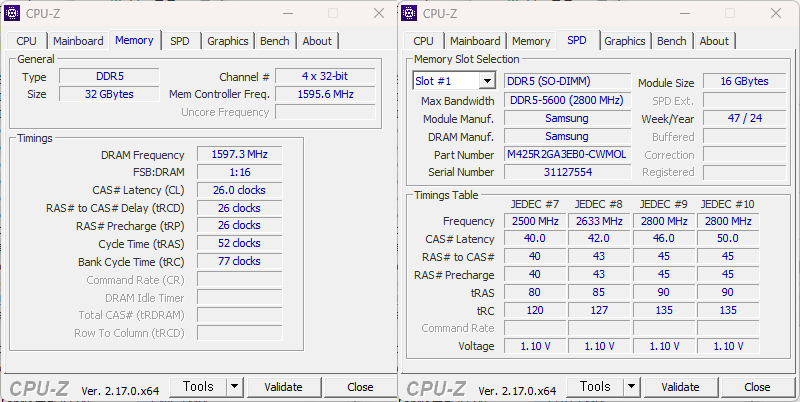Image resolution: width=800 pixels, height=402 pixels.
Task: Click the DRAM Frequency value field
Action: (239, 155)
